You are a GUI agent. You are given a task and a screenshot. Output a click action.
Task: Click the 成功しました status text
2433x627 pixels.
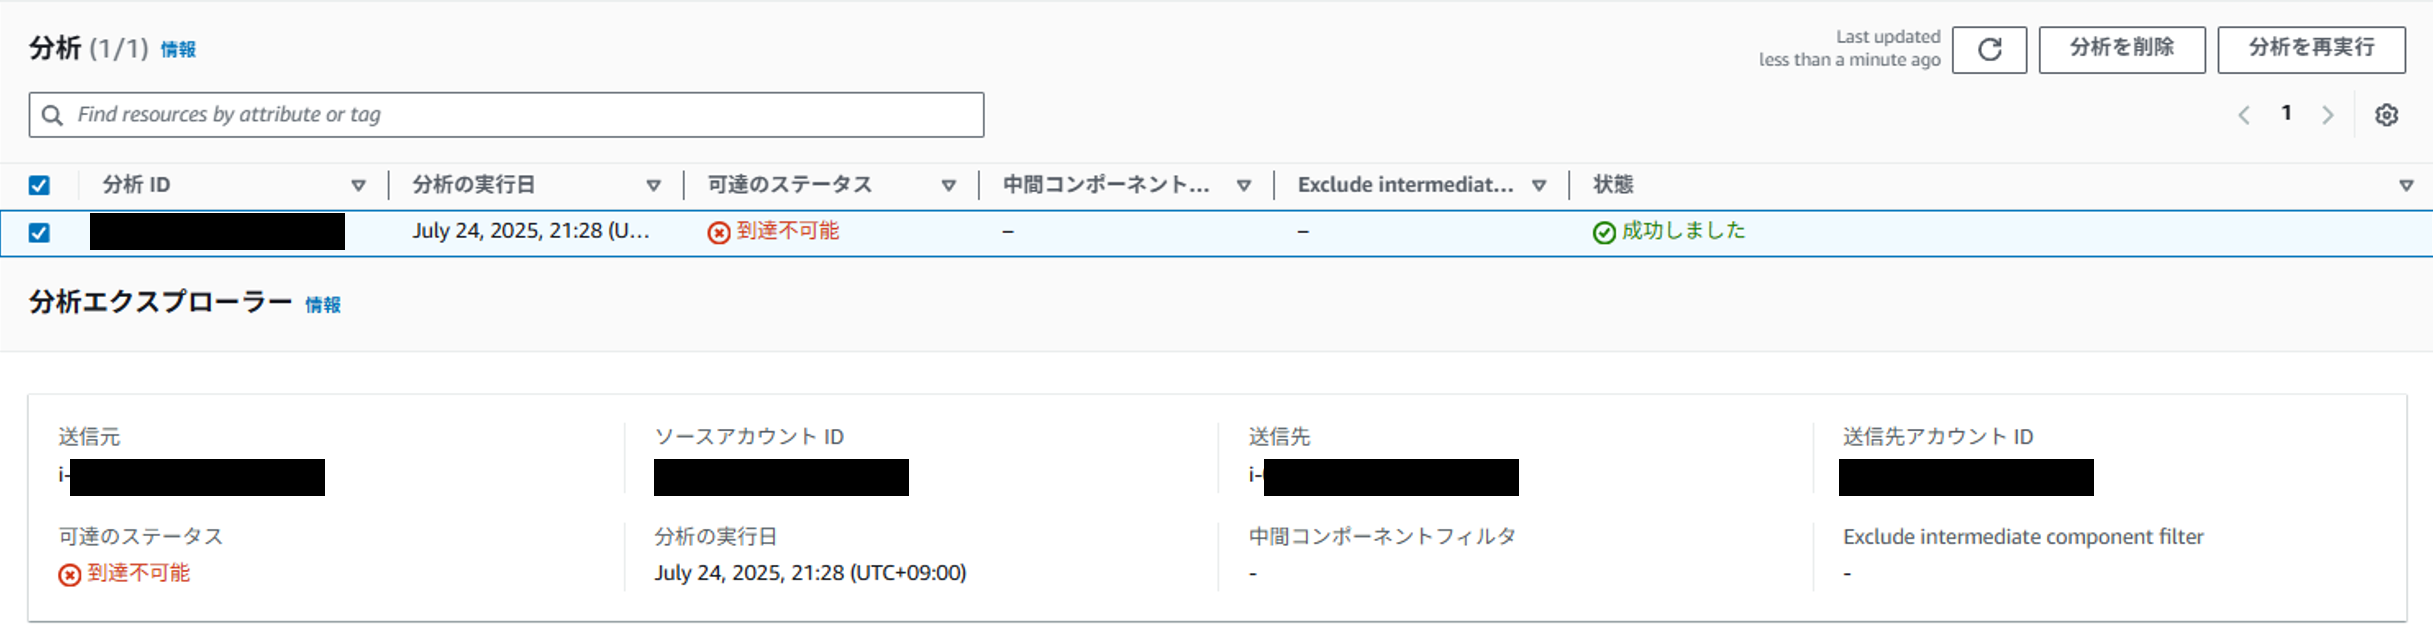click(1683, 231)
